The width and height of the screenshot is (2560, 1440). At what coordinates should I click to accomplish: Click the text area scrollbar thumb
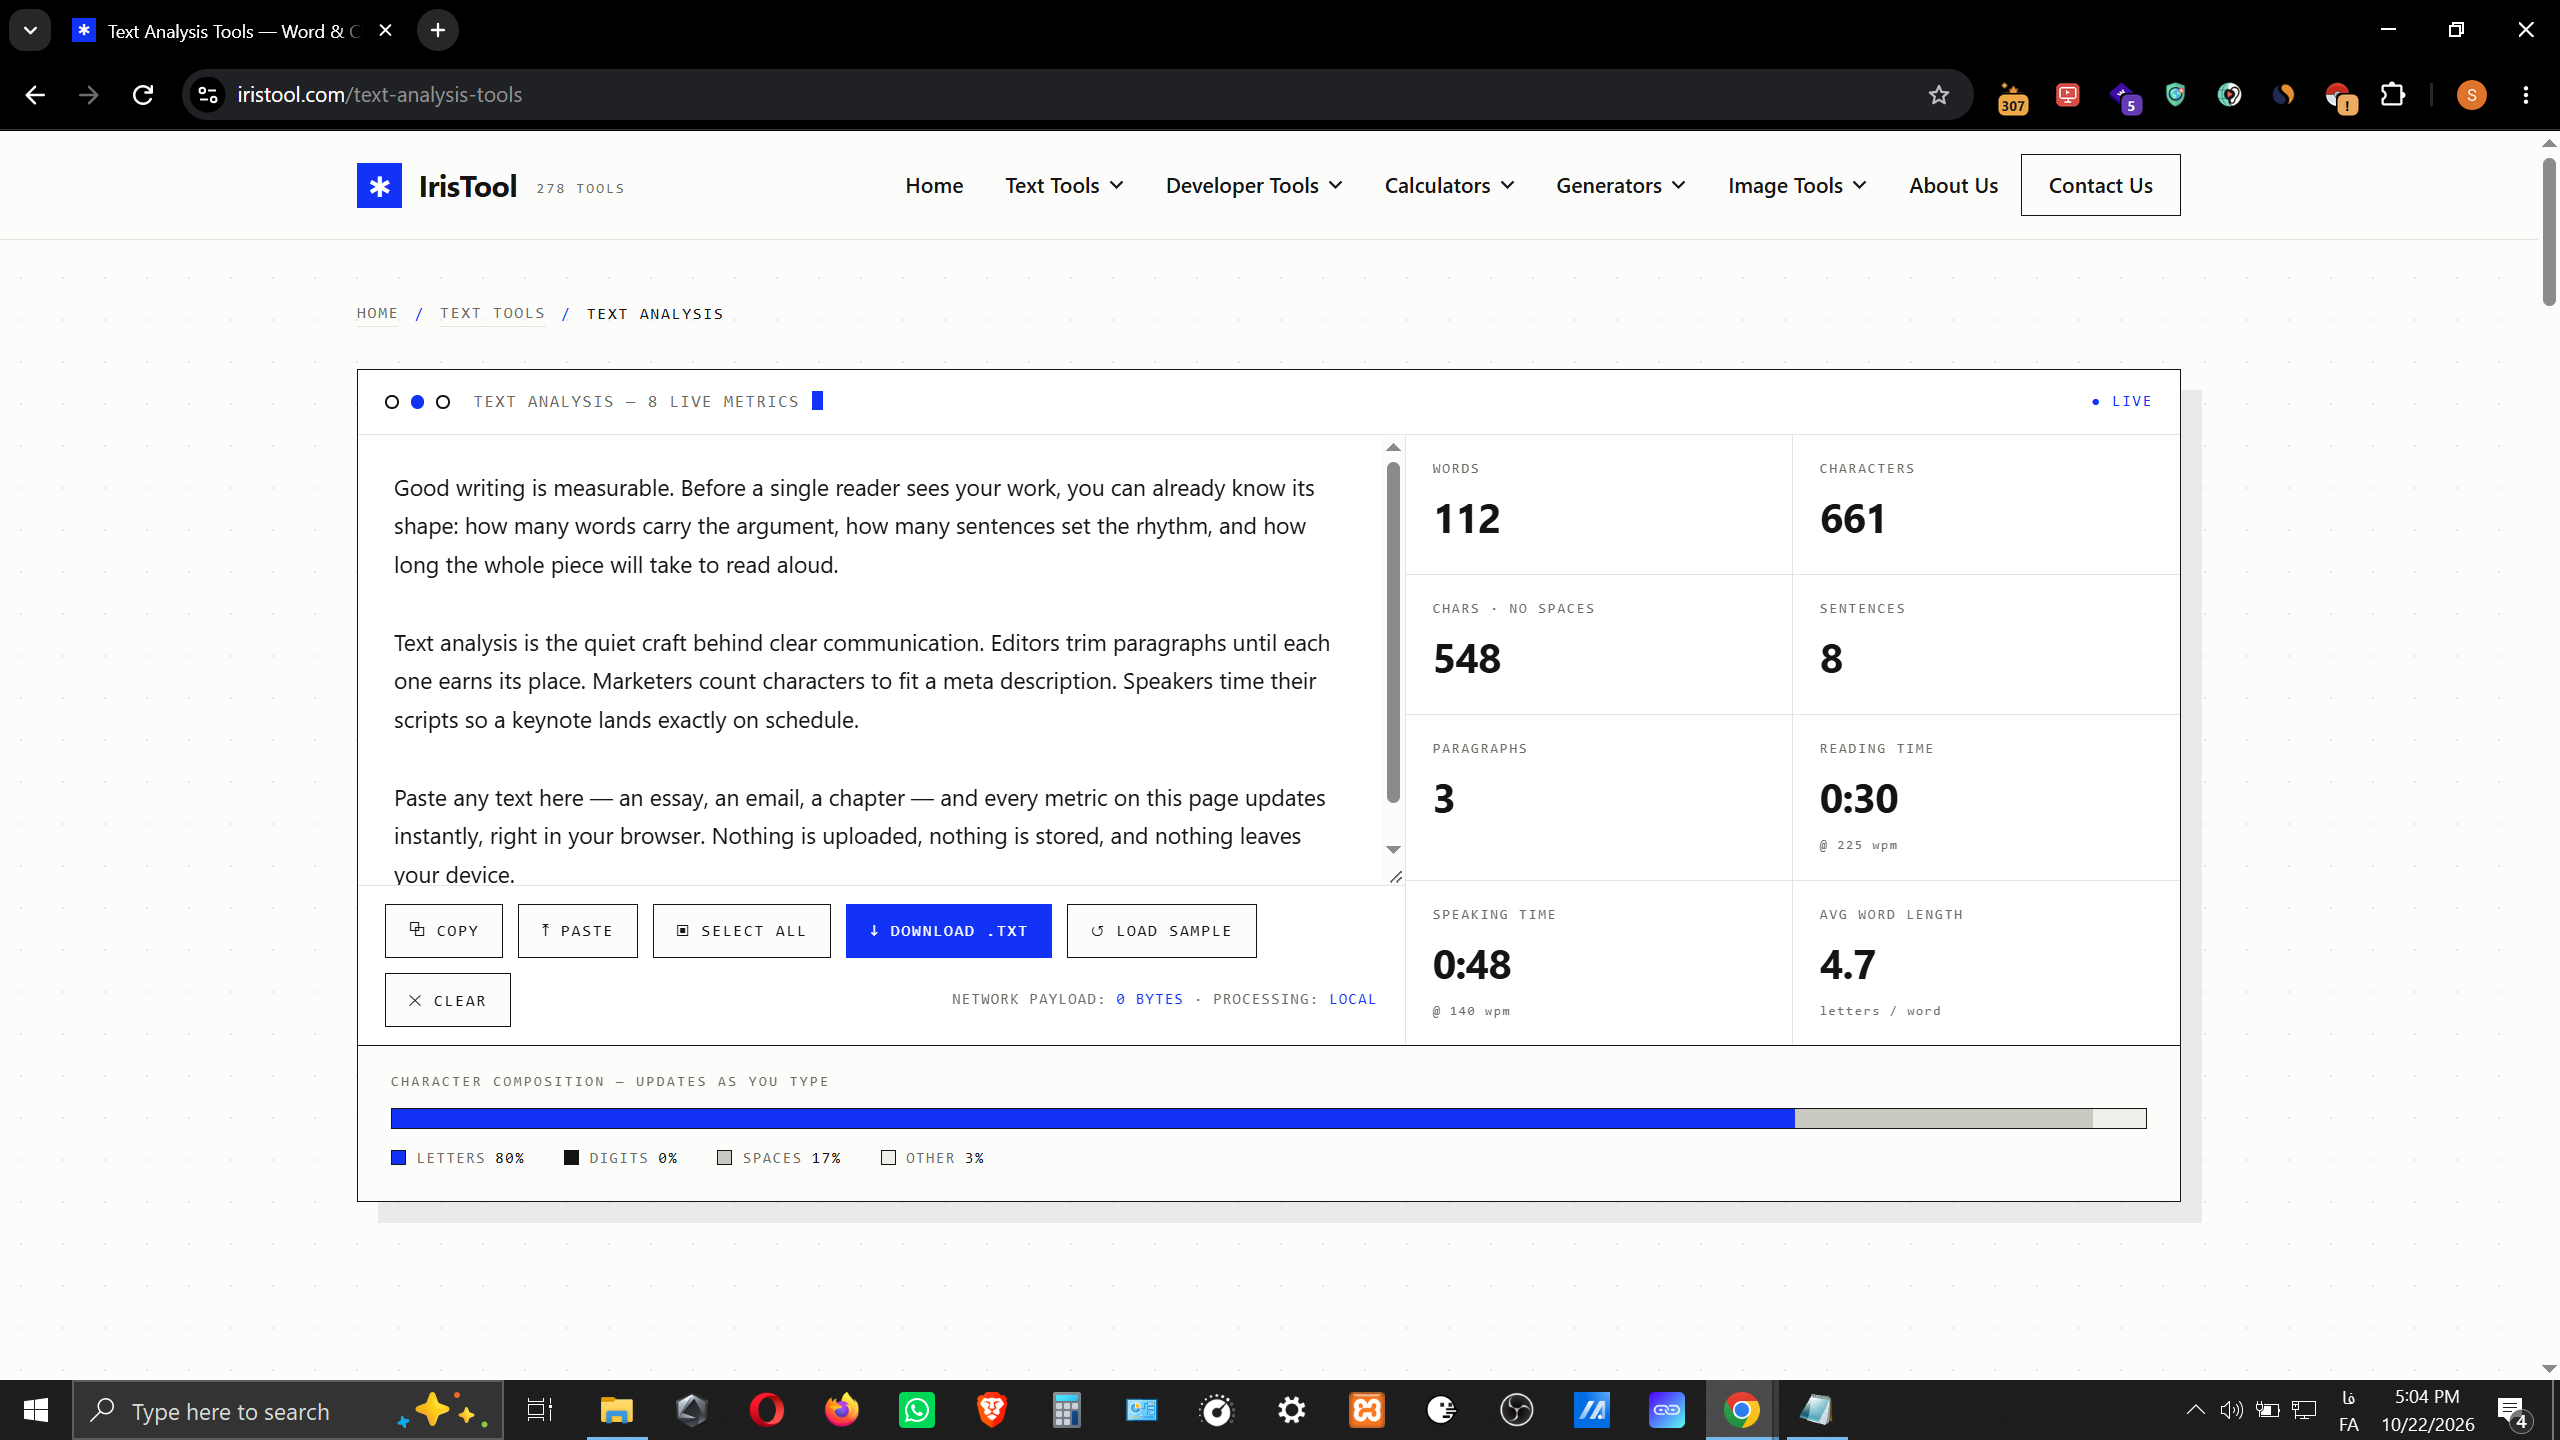[1393, 632]
